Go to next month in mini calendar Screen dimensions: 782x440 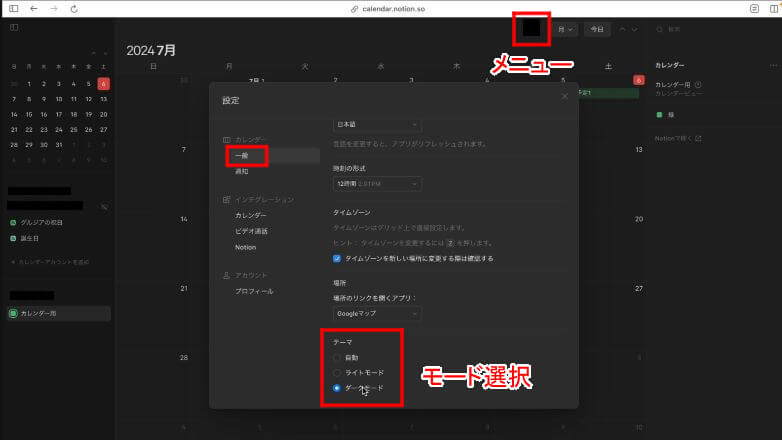[x=105, y=53]
